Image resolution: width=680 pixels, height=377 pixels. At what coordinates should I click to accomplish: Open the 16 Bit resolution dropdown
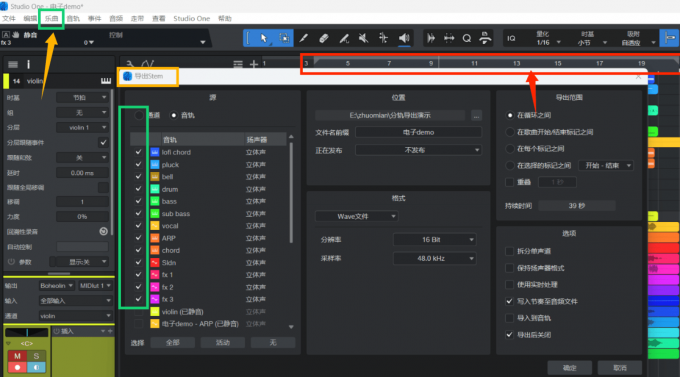(x=435, y=239)
